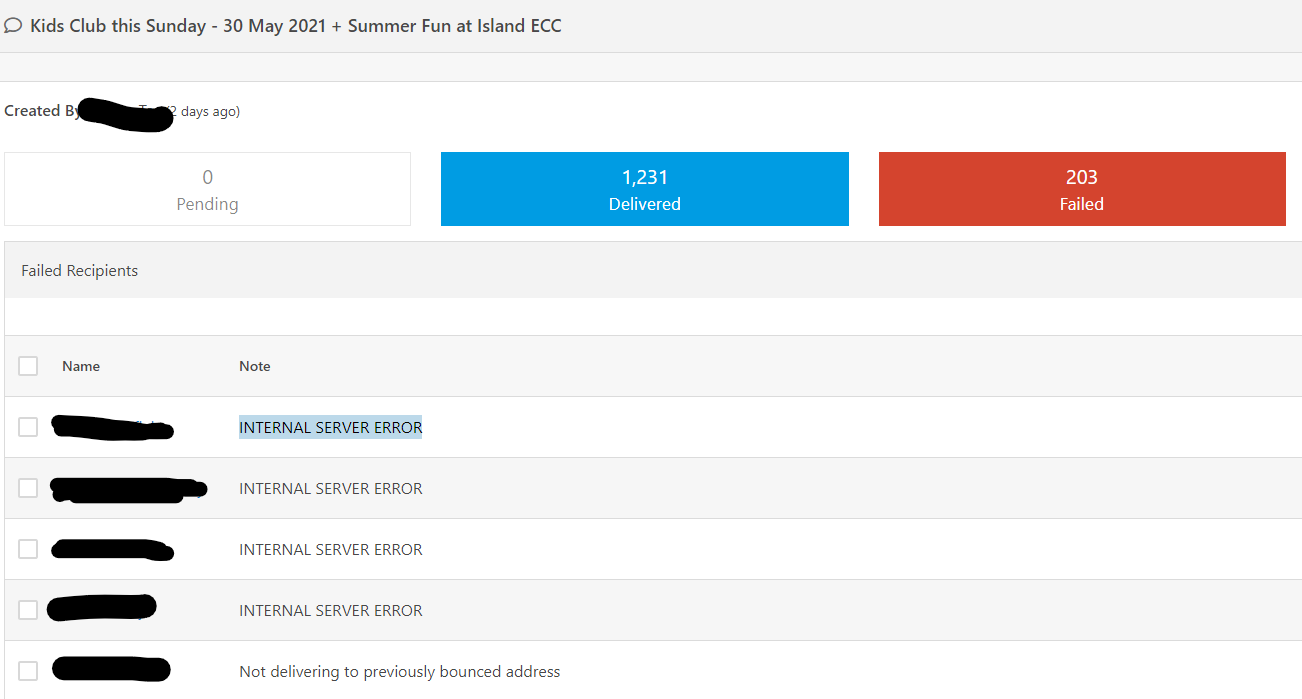Select the third failed recipient's checkbox
1302x699 pixels.
point(28,549)
